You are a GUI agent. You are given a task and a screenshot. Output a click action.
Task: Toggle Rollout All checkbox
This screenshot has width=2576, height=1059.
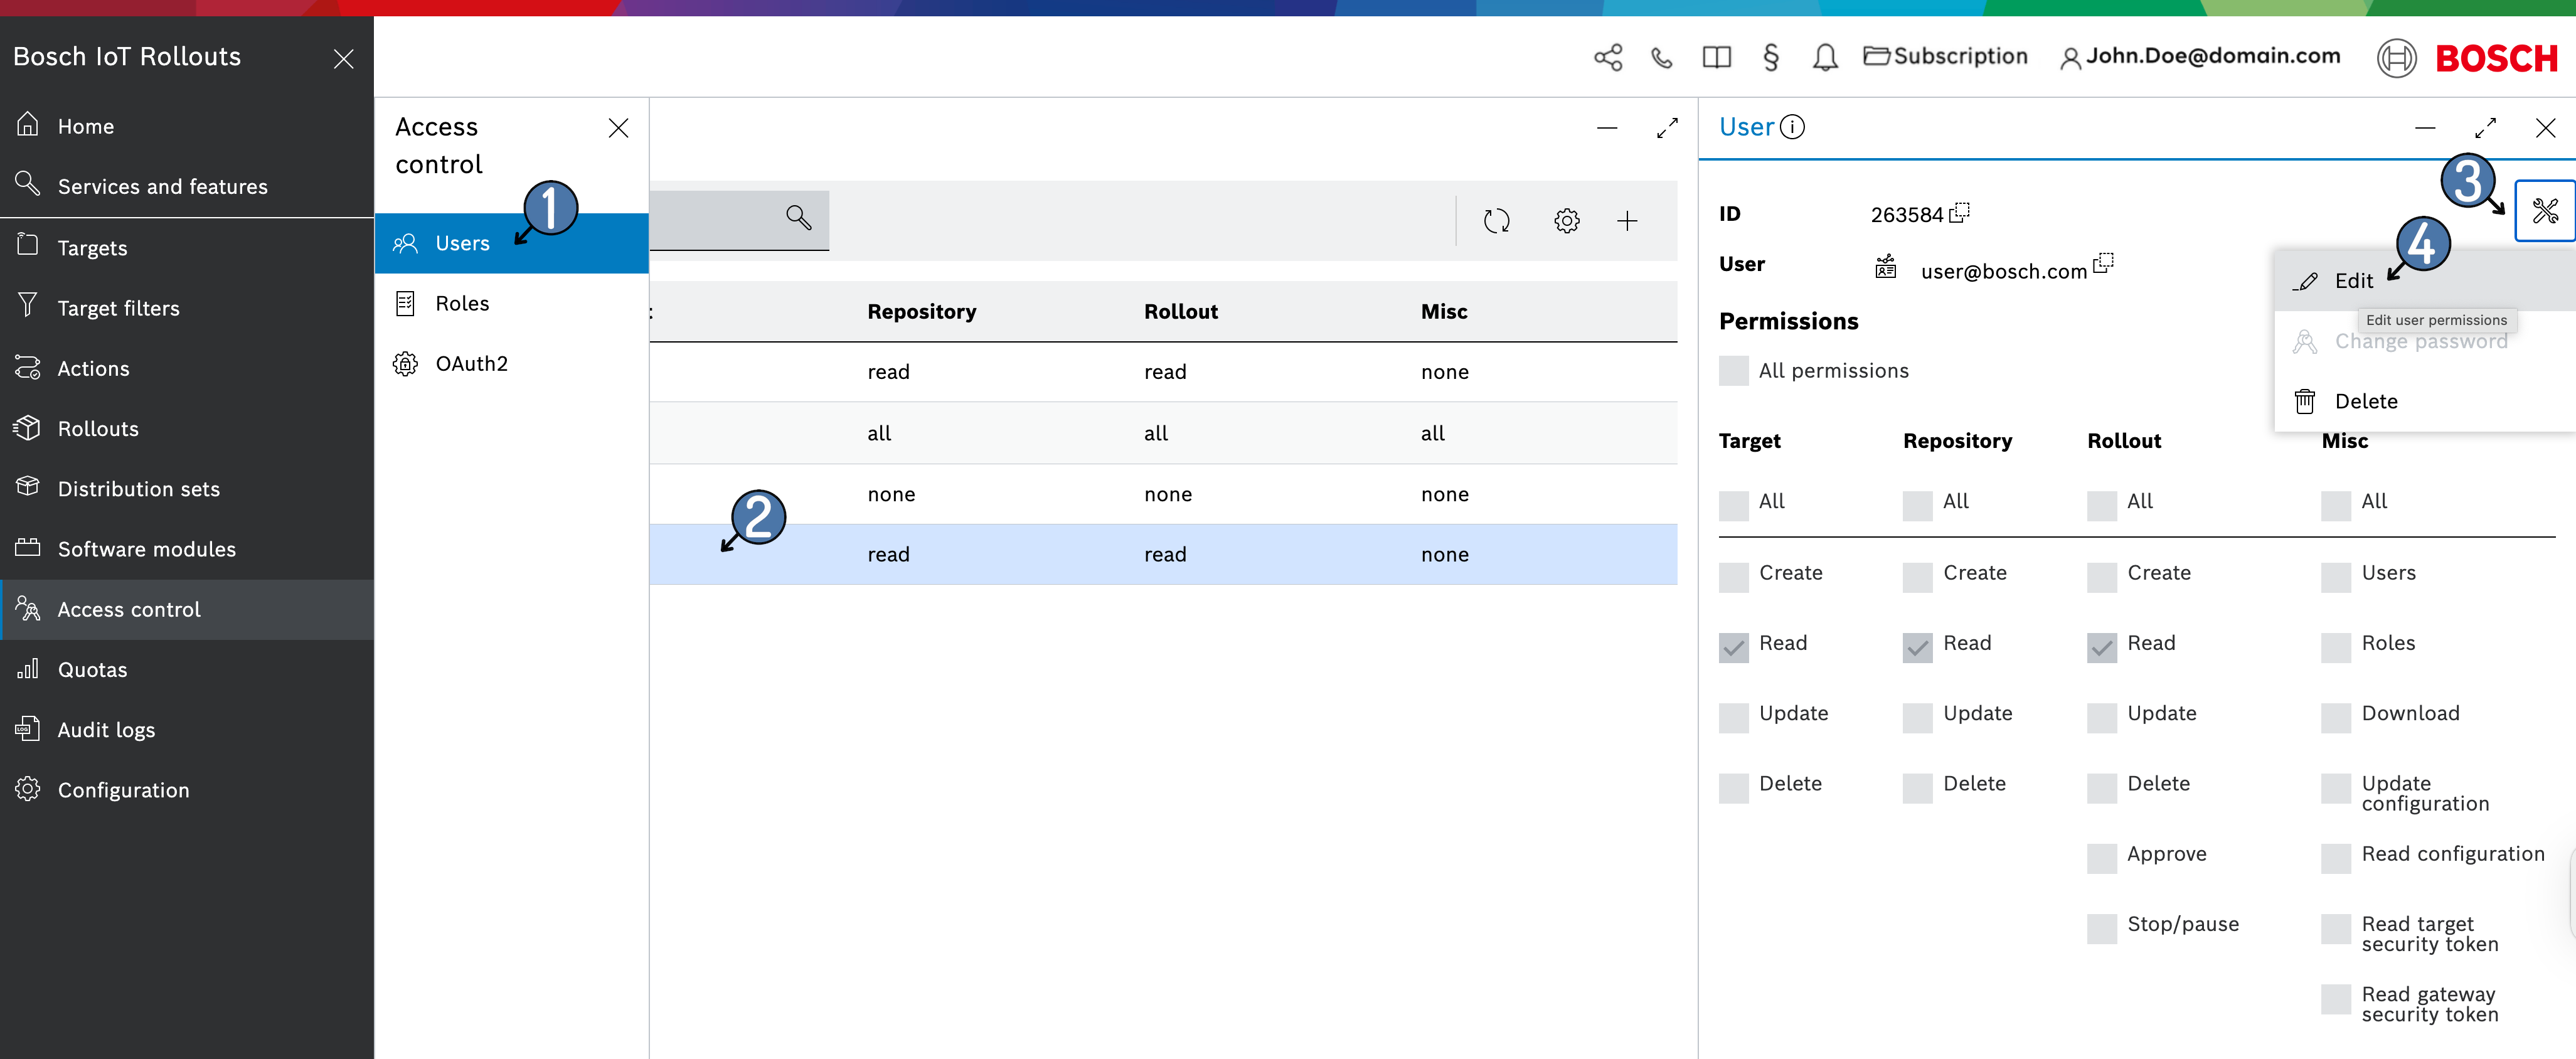(2101, 505)
